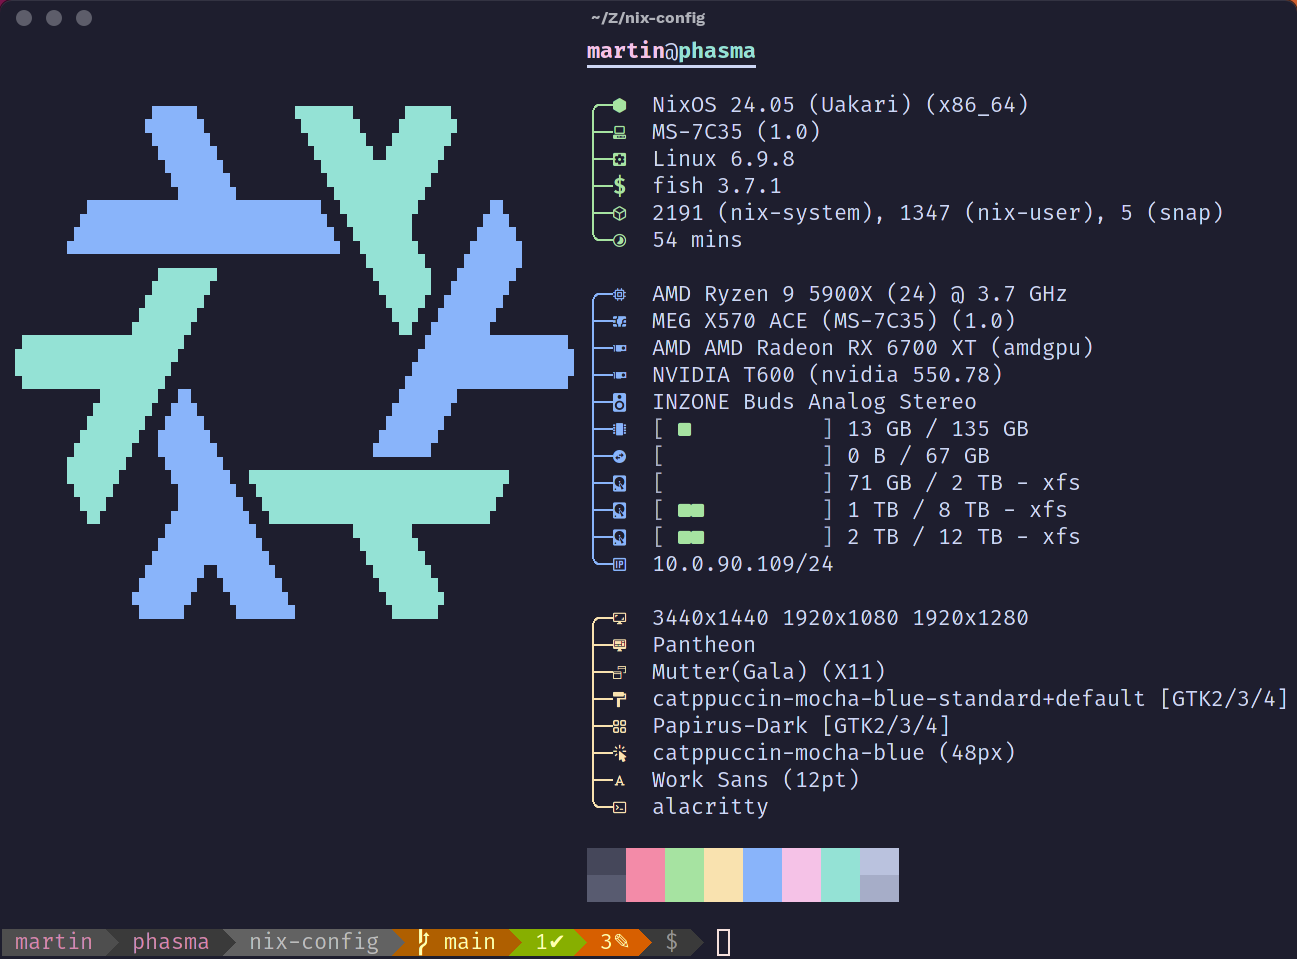Image resolution: width=1297 pixels, height=959 pixels.
Task: Click the window manager icon beside Mutter(Gala)
Action: click(x=619, y=672)
